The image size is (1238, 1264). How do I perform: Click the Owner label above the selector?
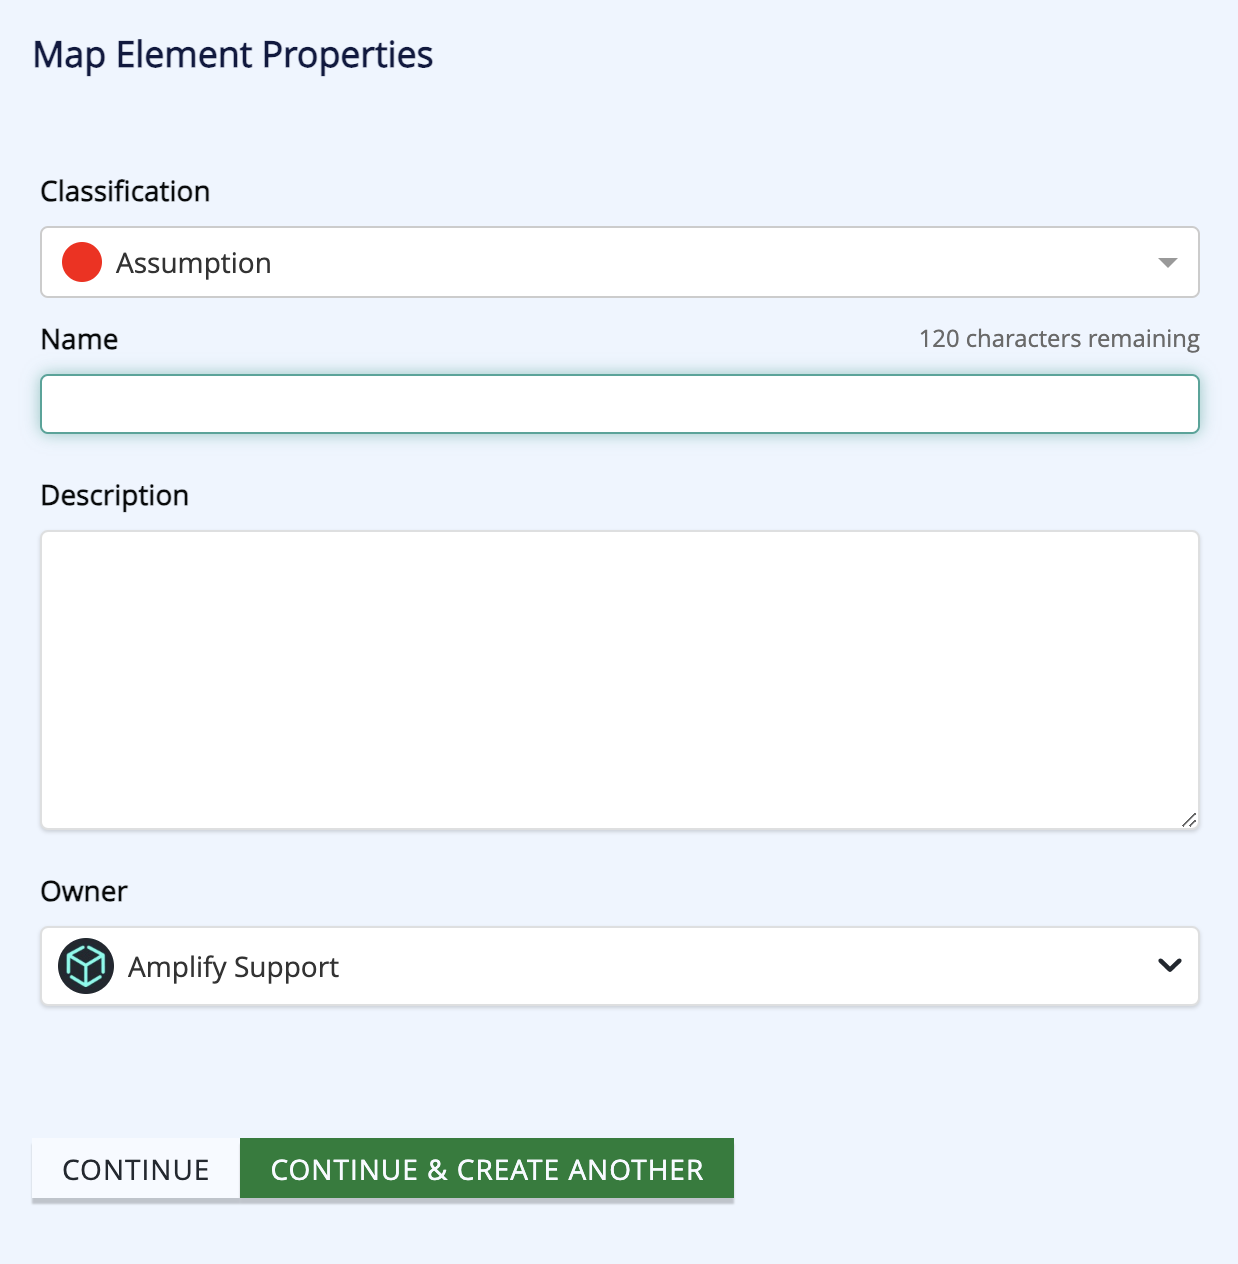pyautogui.click(x=83, y=891)
